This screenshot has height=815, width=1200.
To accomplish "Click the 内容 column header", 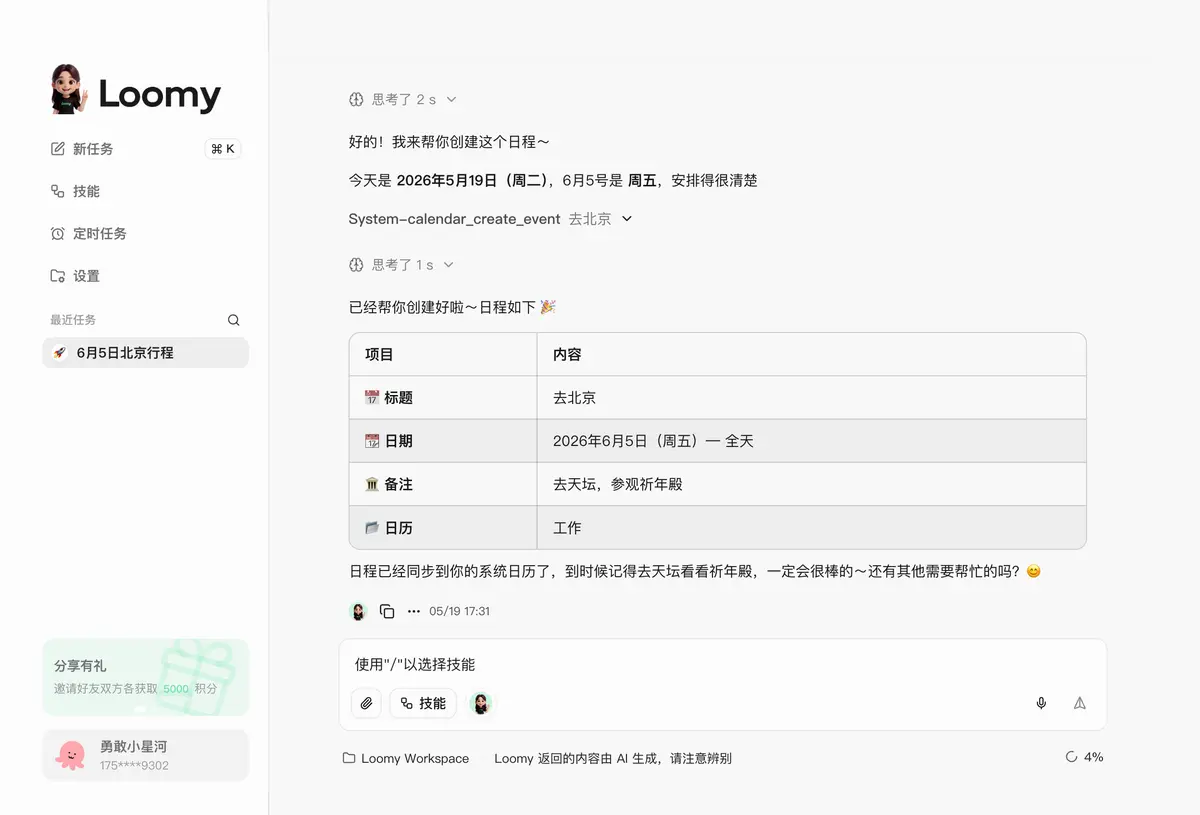I will tap(567, 354).
